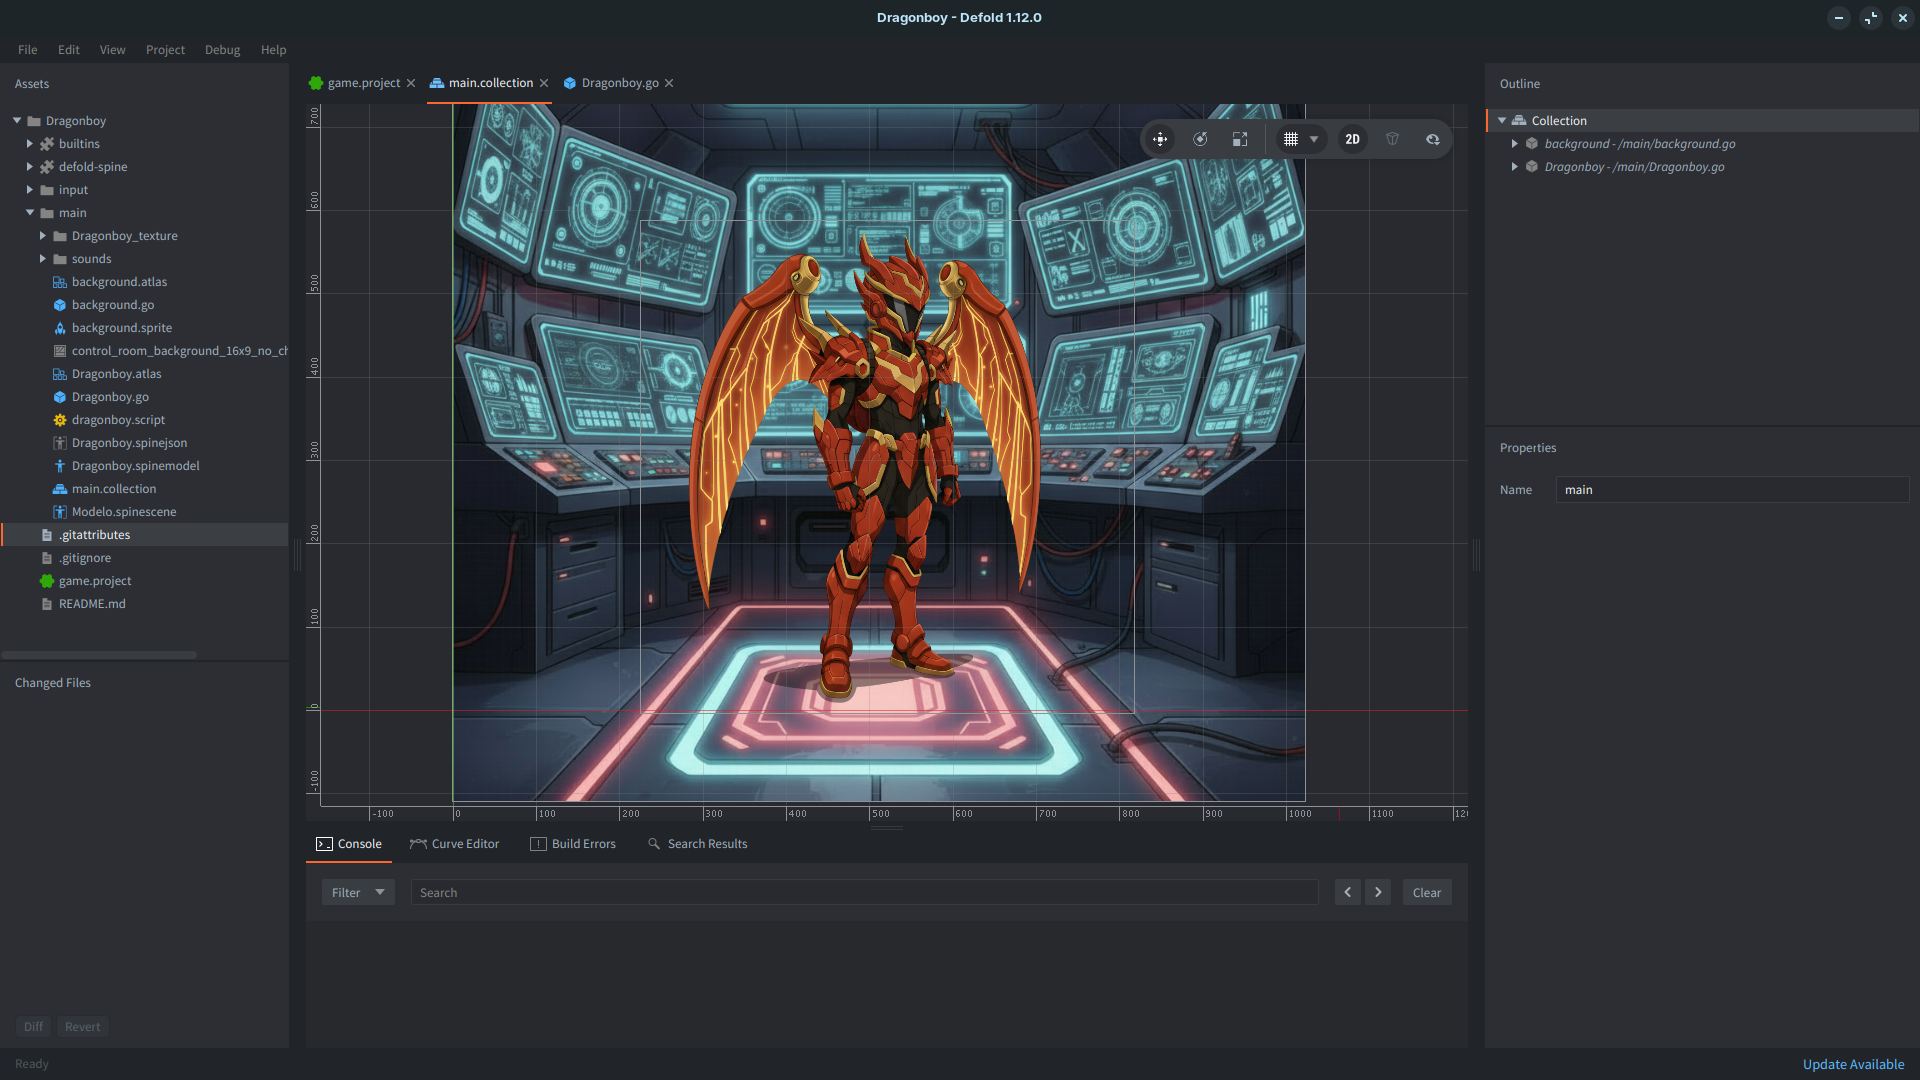Click the Assets panel horizontal scrollbar
This screenshot has width=1920, height=1080.
(x=99, y=655)
